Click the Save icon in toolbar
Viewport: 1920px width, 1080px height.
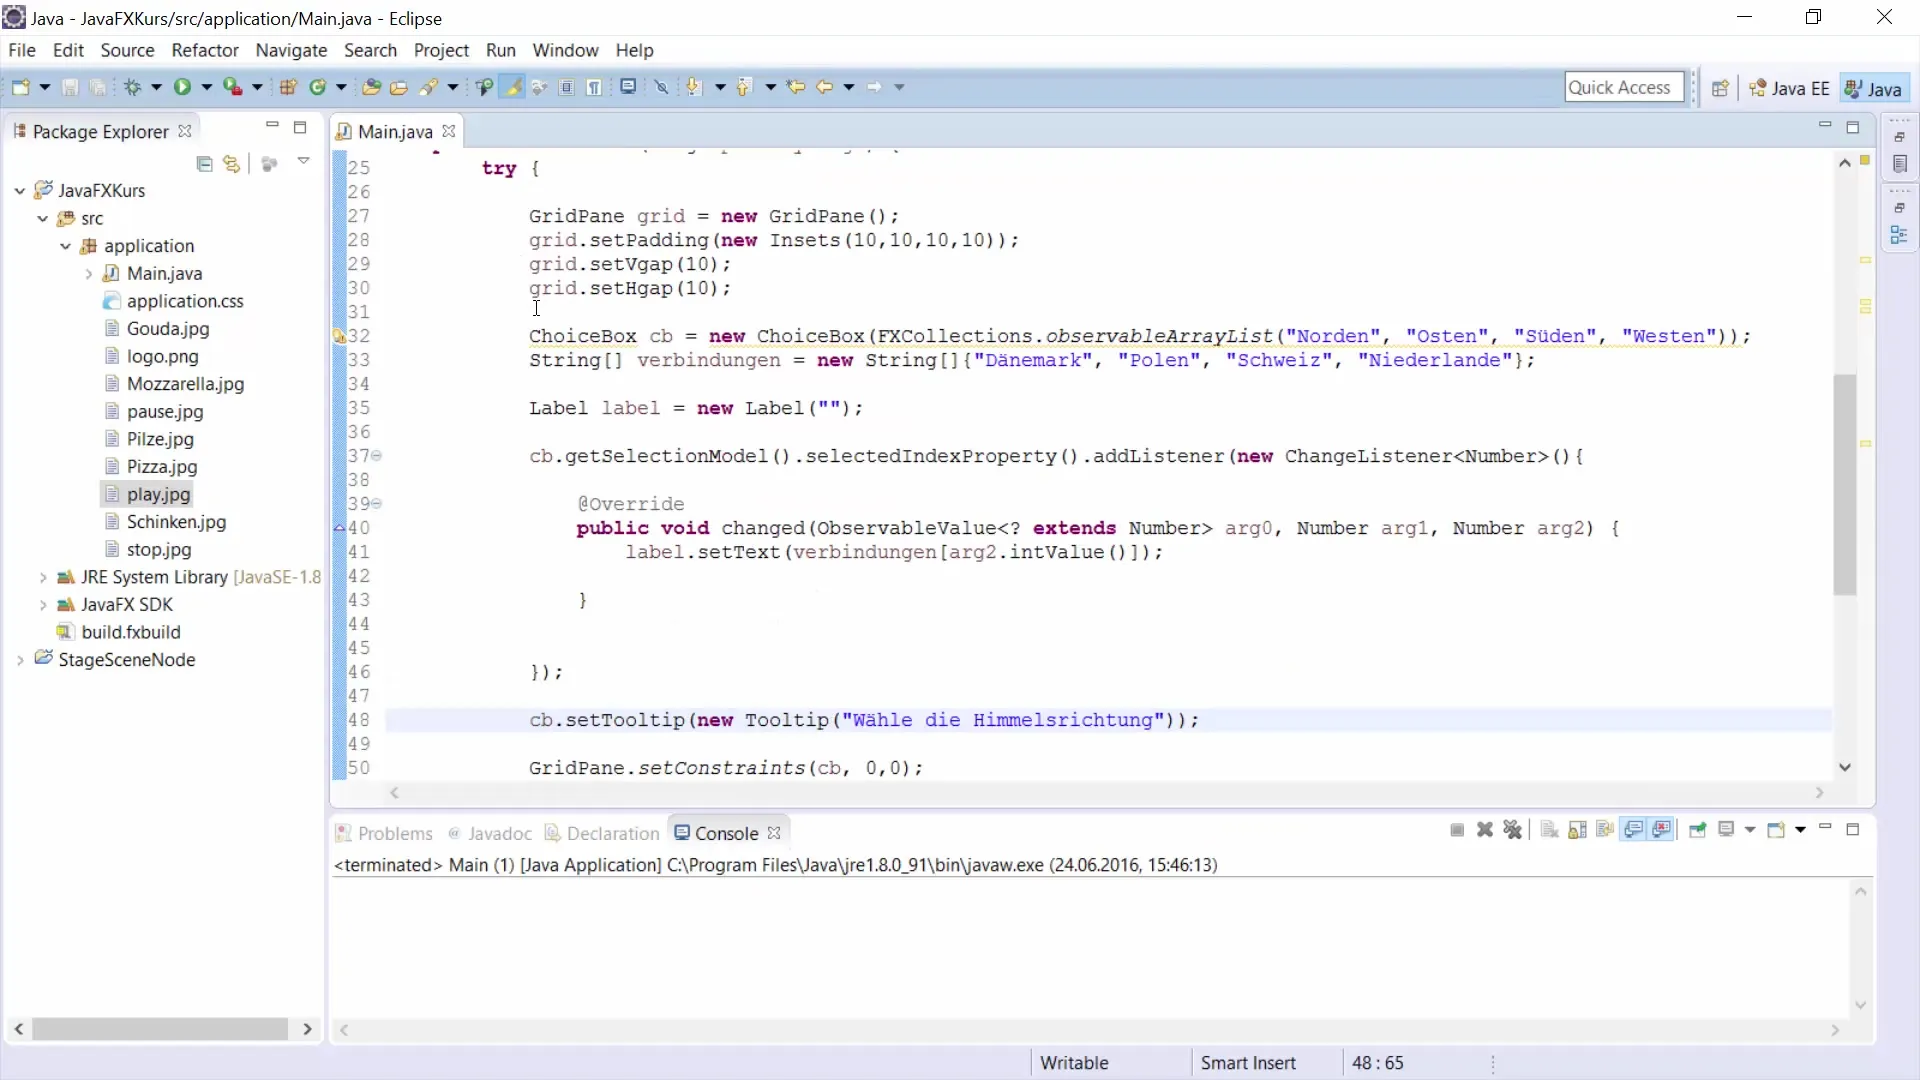click(x=70, y=88)
